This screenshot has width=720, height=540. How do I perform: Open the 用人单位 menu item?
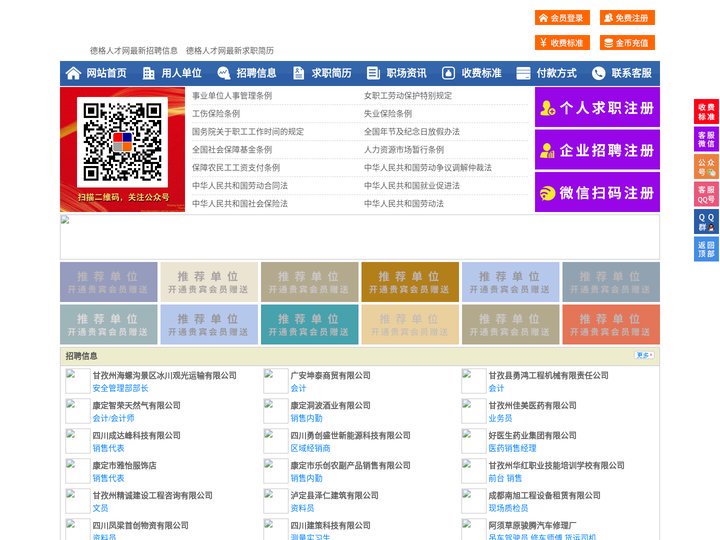(181, 73)
